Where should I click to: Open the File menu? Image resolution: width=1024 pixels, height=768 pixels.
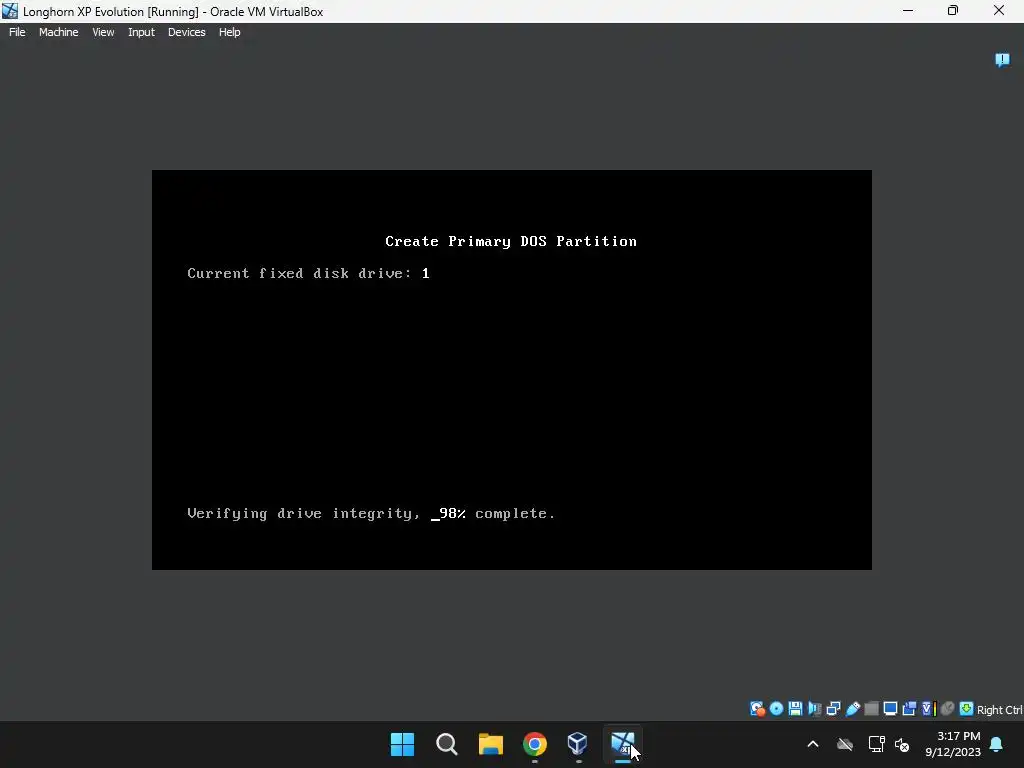(17, 32)
